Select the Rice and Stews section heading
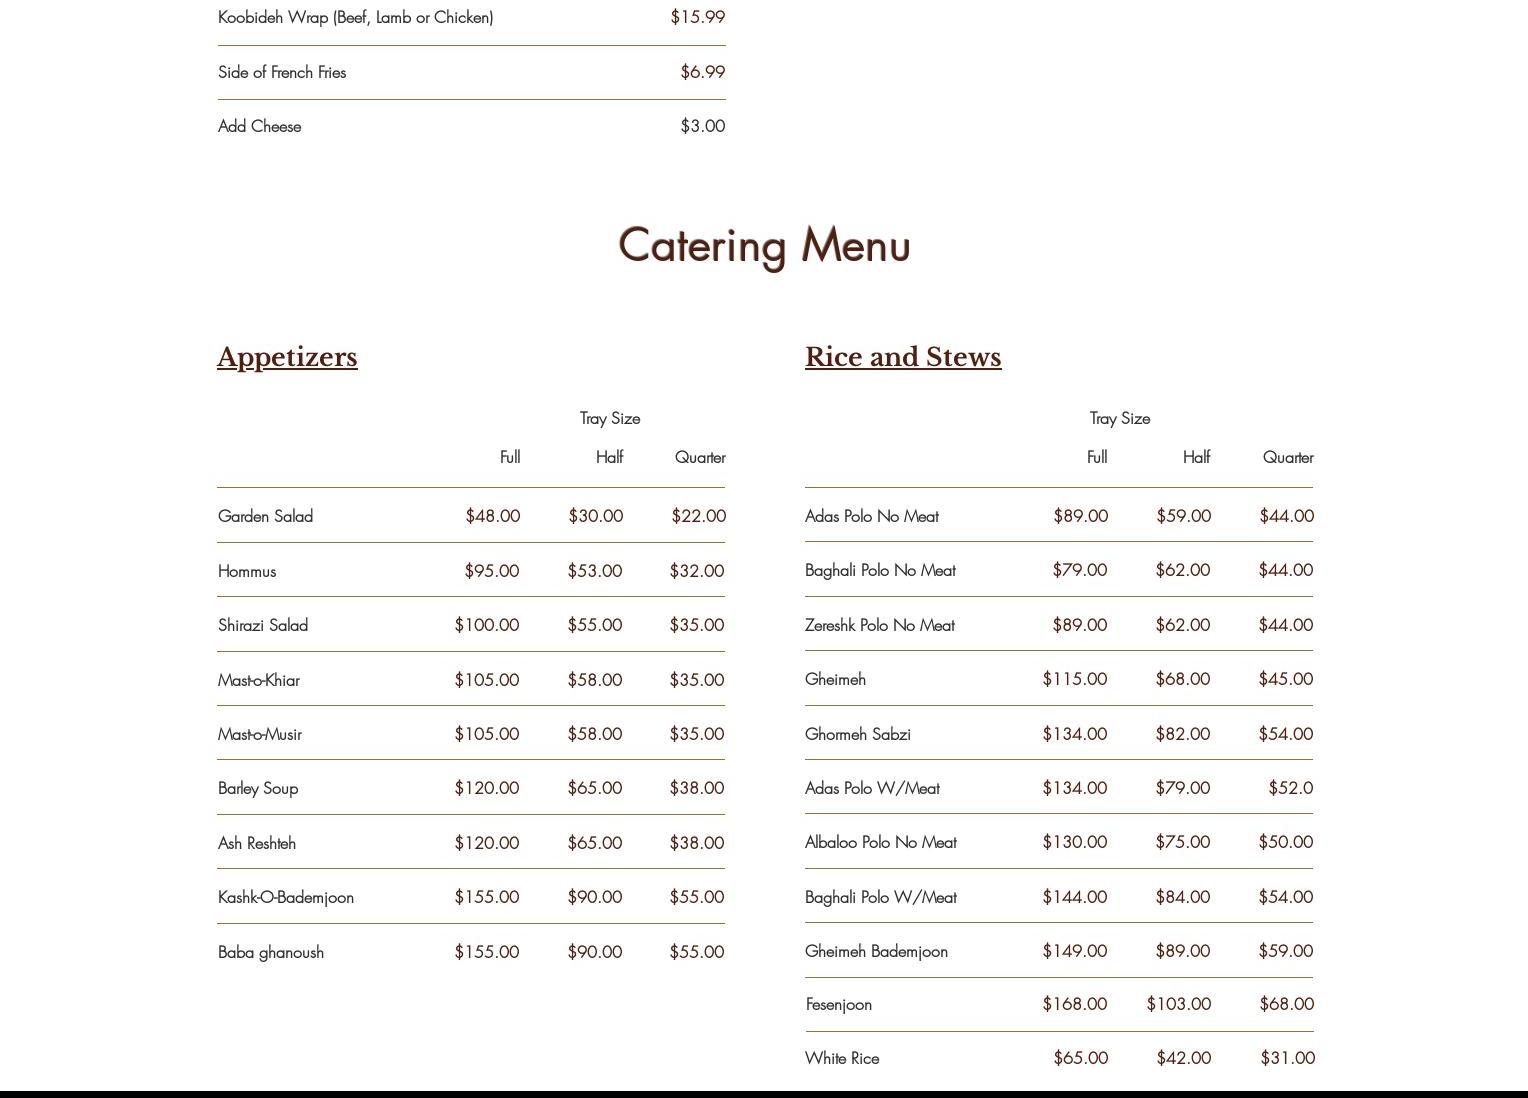The height and width of the screenshot is (1098, 1528). [x=903, y=358]
